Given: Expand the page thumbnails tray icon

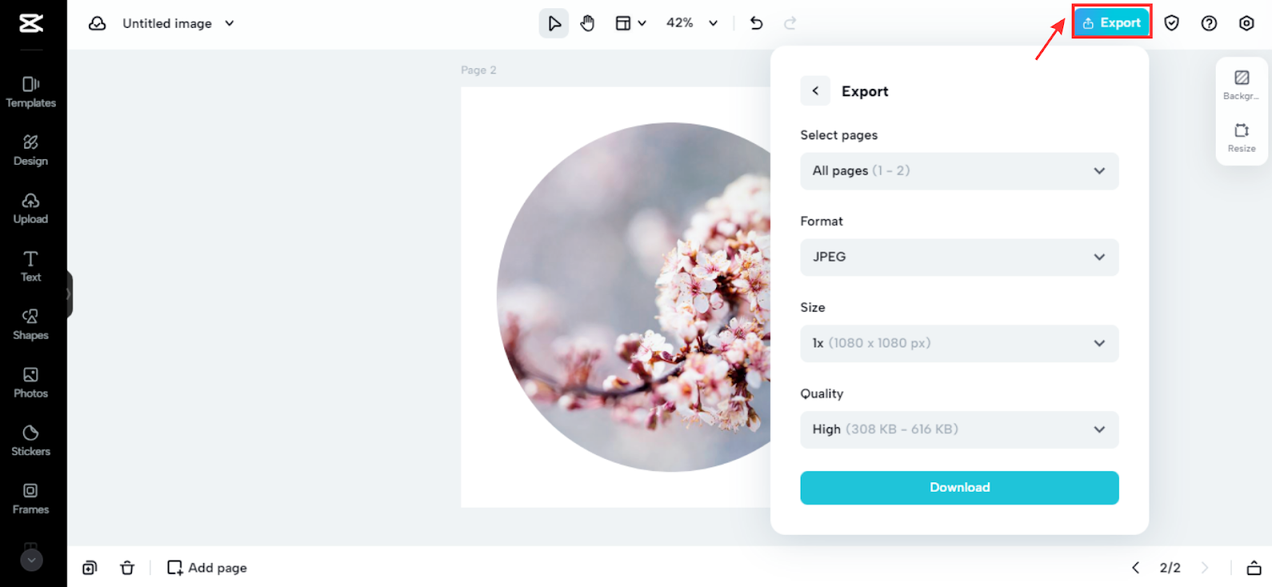Looking at the screenshot, I should click(1254, 568).
